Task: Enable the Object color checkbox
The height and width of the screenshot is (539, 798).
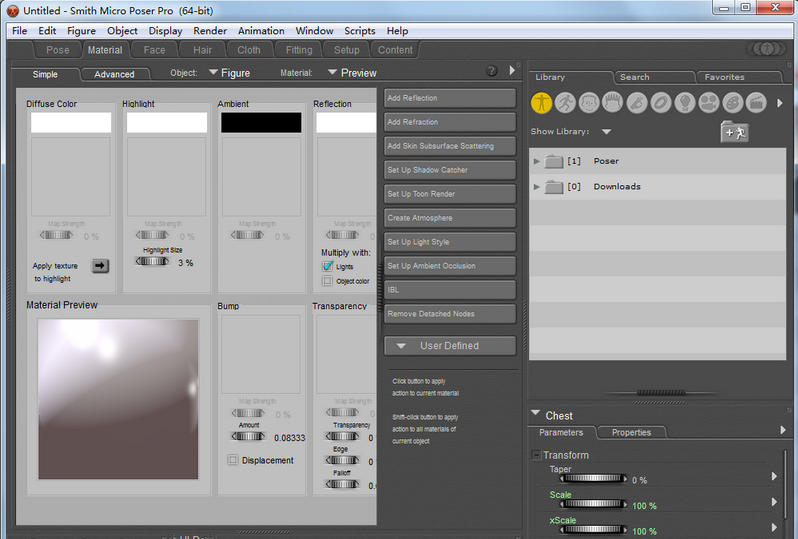Action: click(x=327, y=281)
